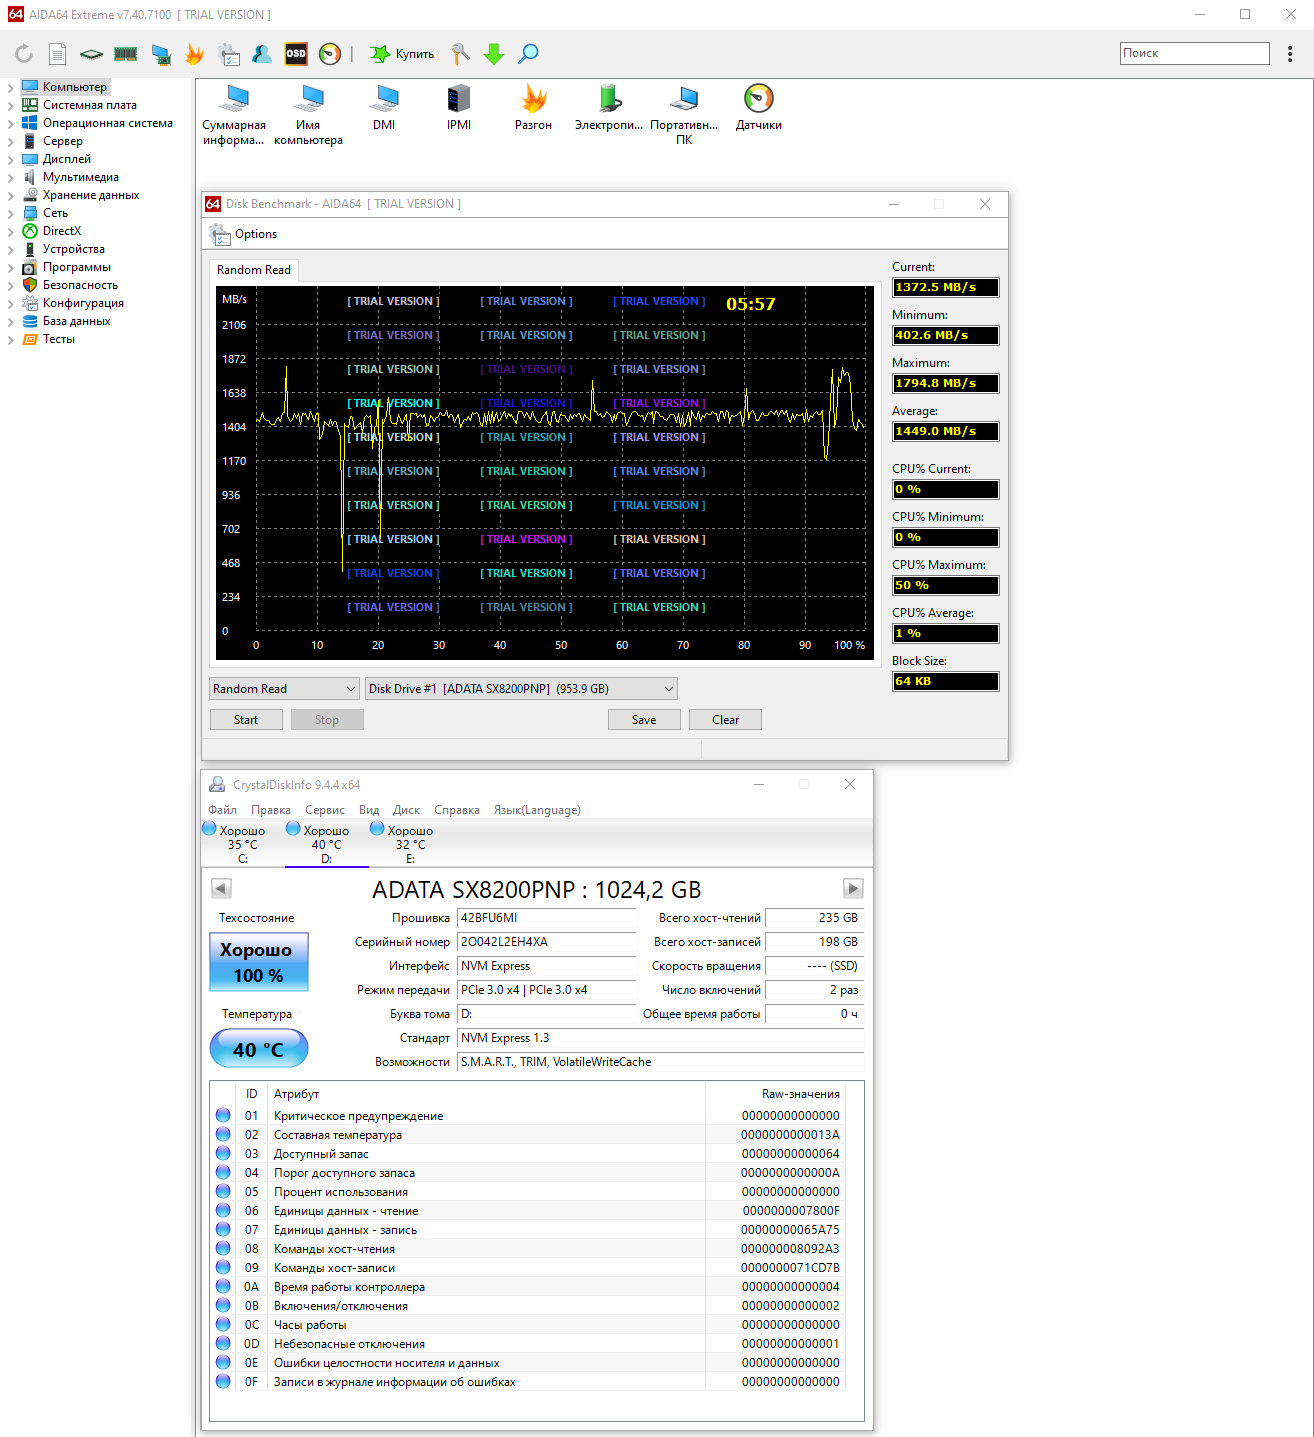This screenshot has width=1314, height=1437.
Task: Click the Save button in Disk Benchmark
Action: point(644,720)
